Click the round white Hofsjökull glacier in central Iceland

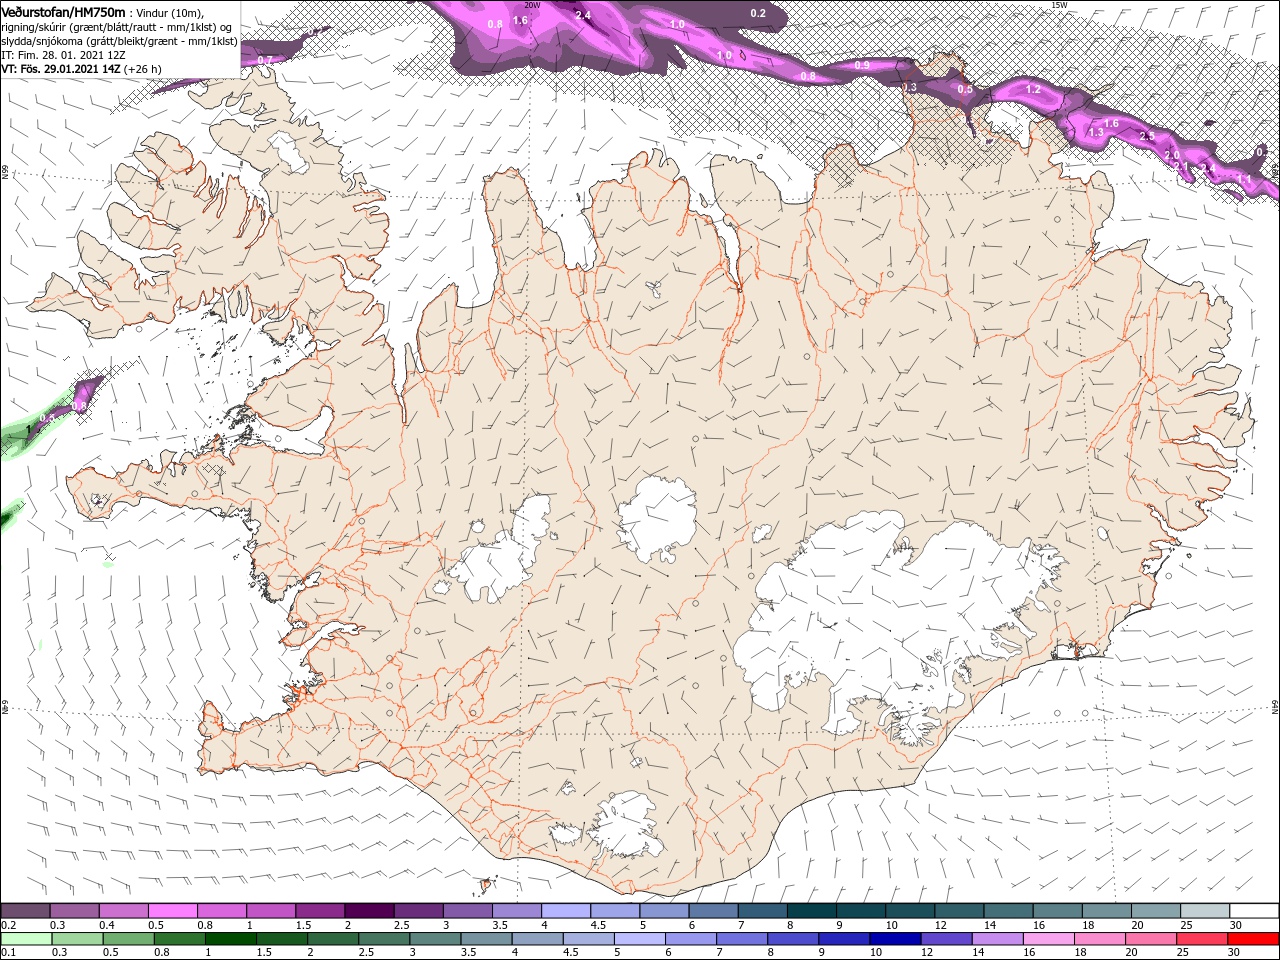click(x=657, y=519)
